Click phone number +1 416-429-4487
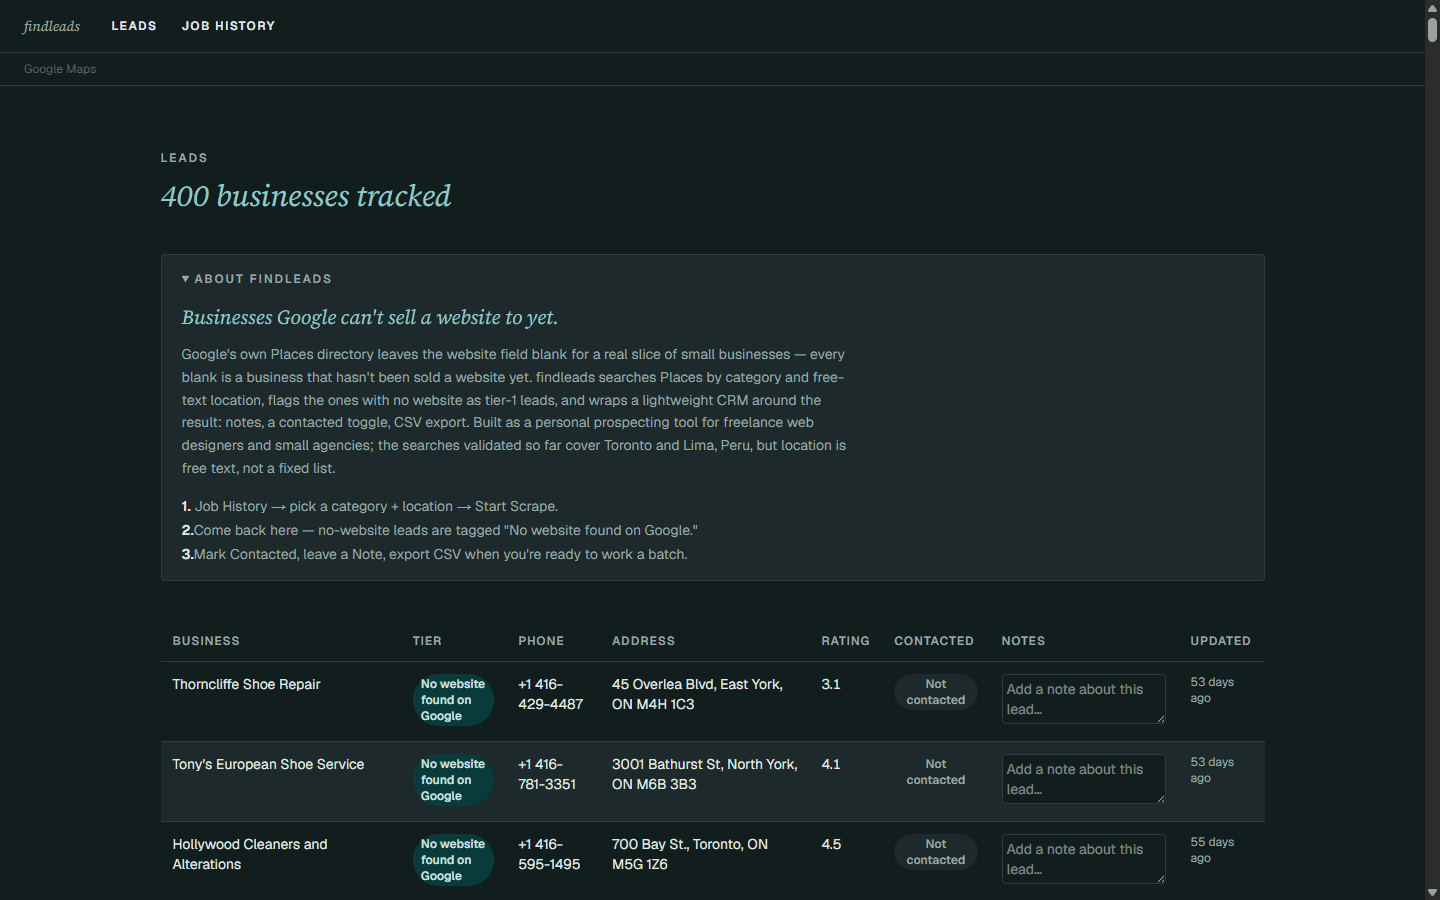The image size is (1440, 900). click(x=550, y=694)
